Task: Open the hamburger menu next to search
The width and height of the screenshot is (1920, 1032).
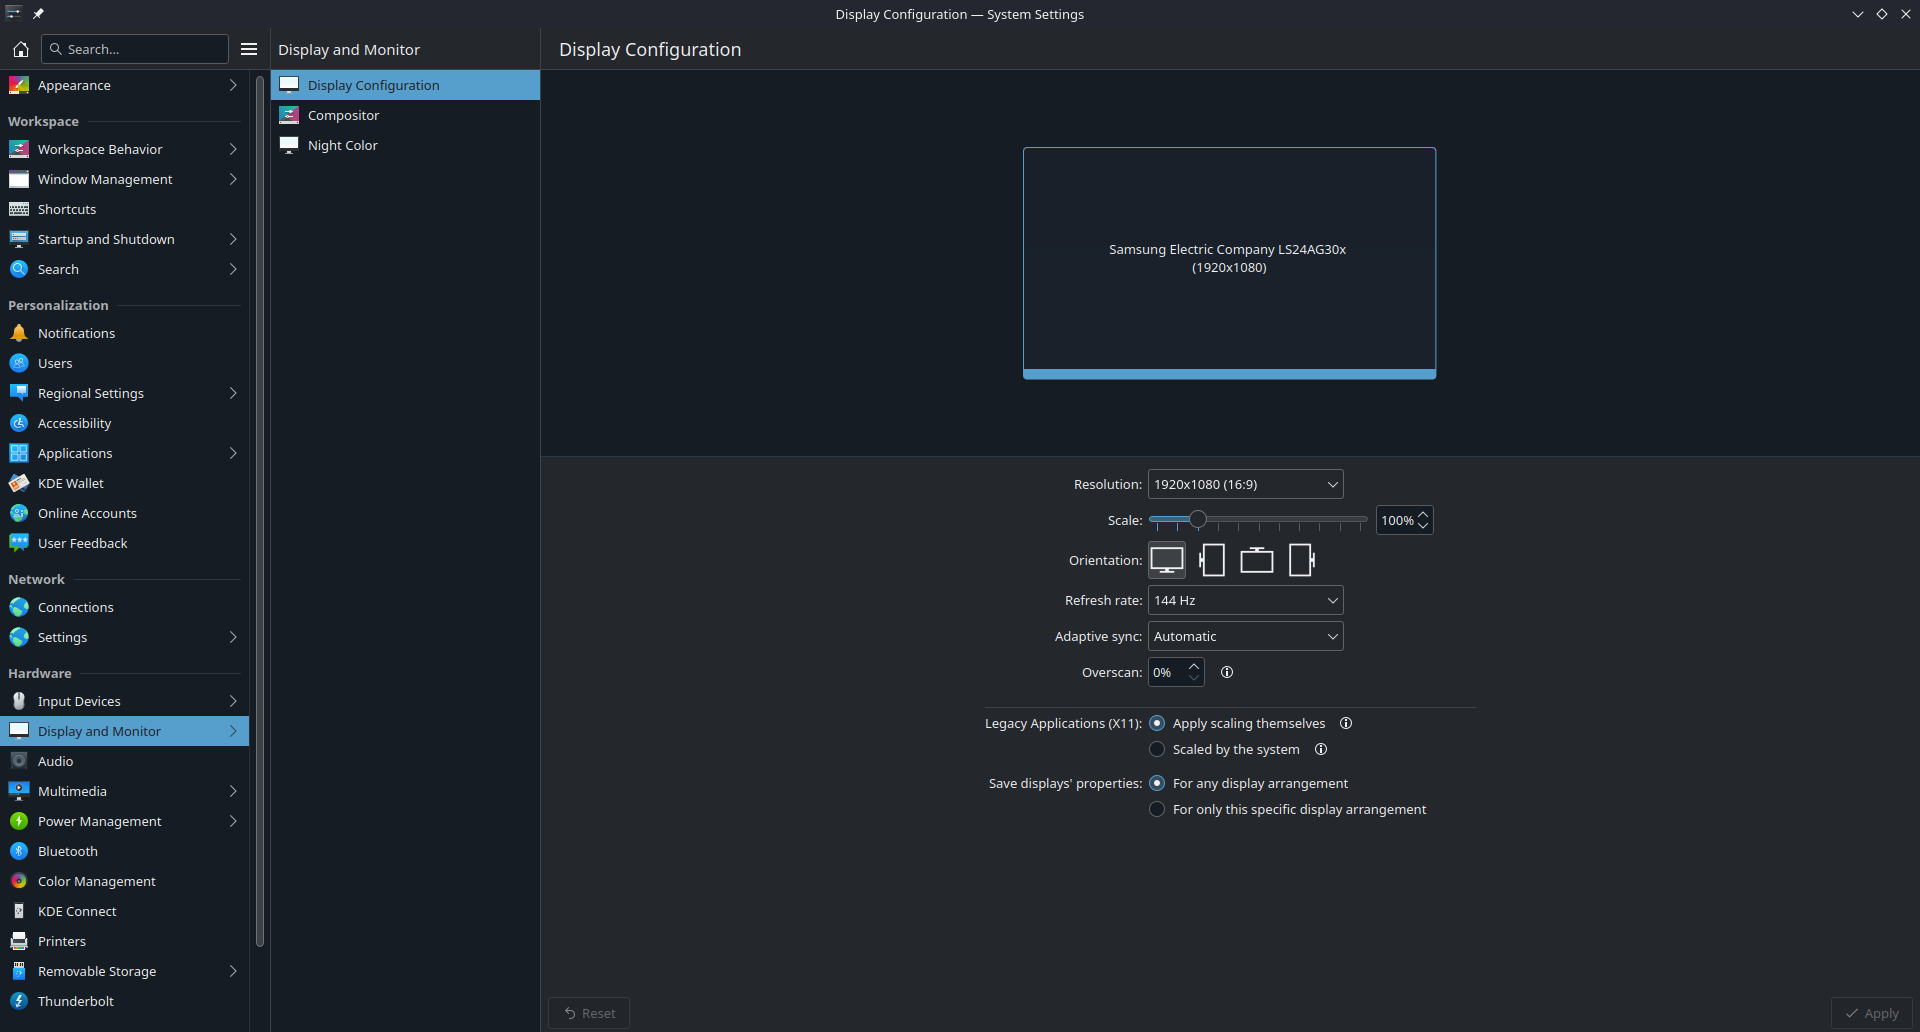Action: coord(248,49)
